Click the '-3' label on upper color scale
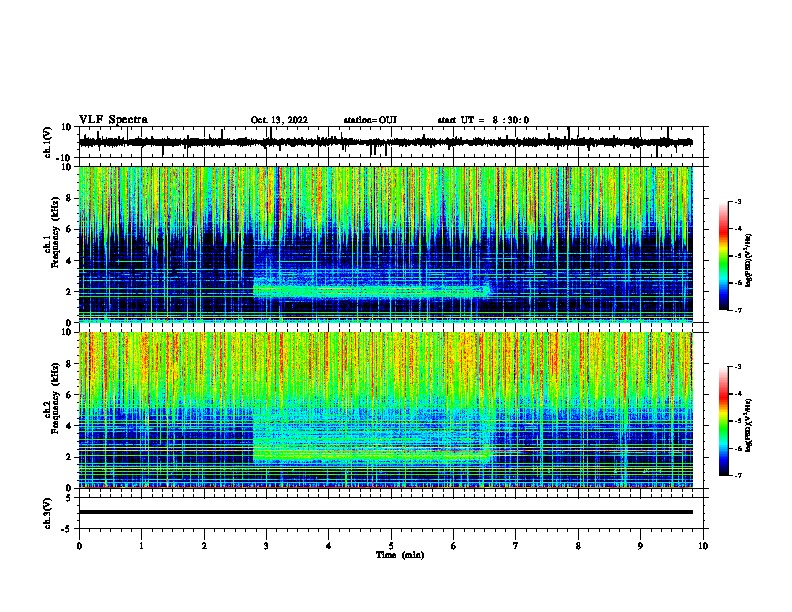The width and height of the screenshot is (792, 612). point(738,202)
